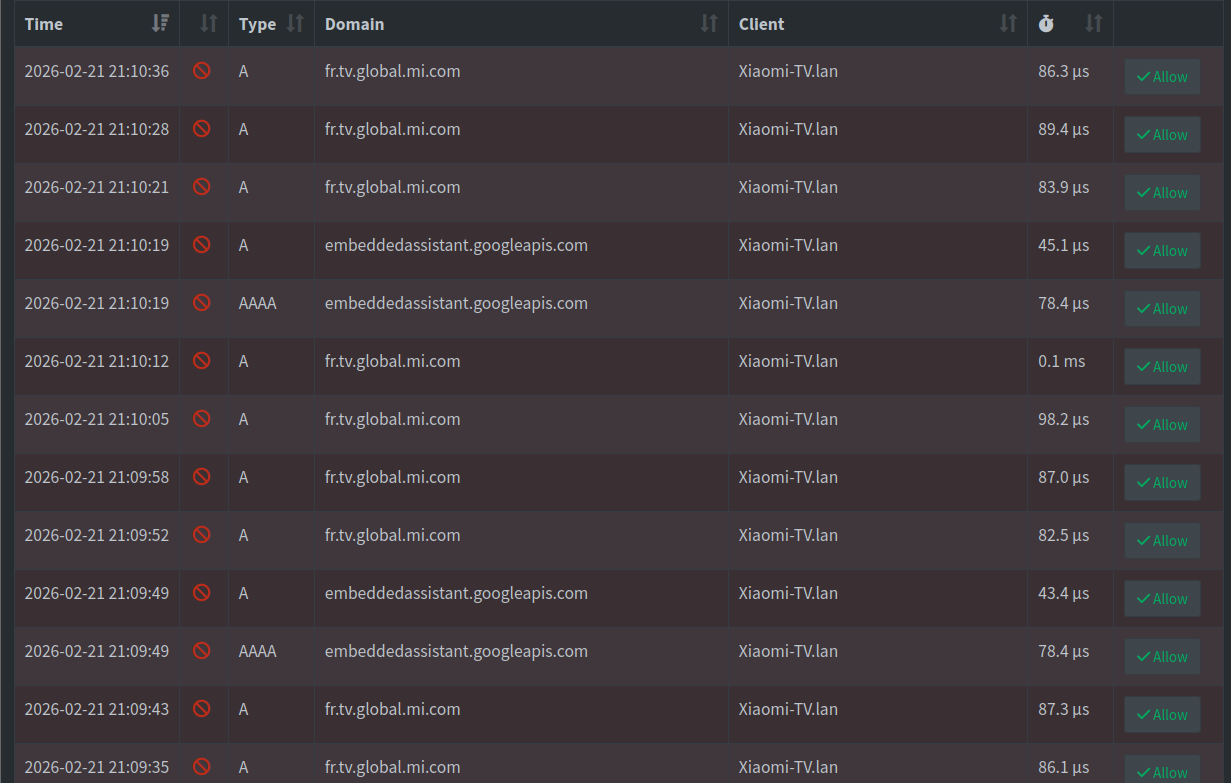This screenshot has height=783, width=1231.
Task: Sort the Client column using its arrows
Action: [x=1008, y=24]
